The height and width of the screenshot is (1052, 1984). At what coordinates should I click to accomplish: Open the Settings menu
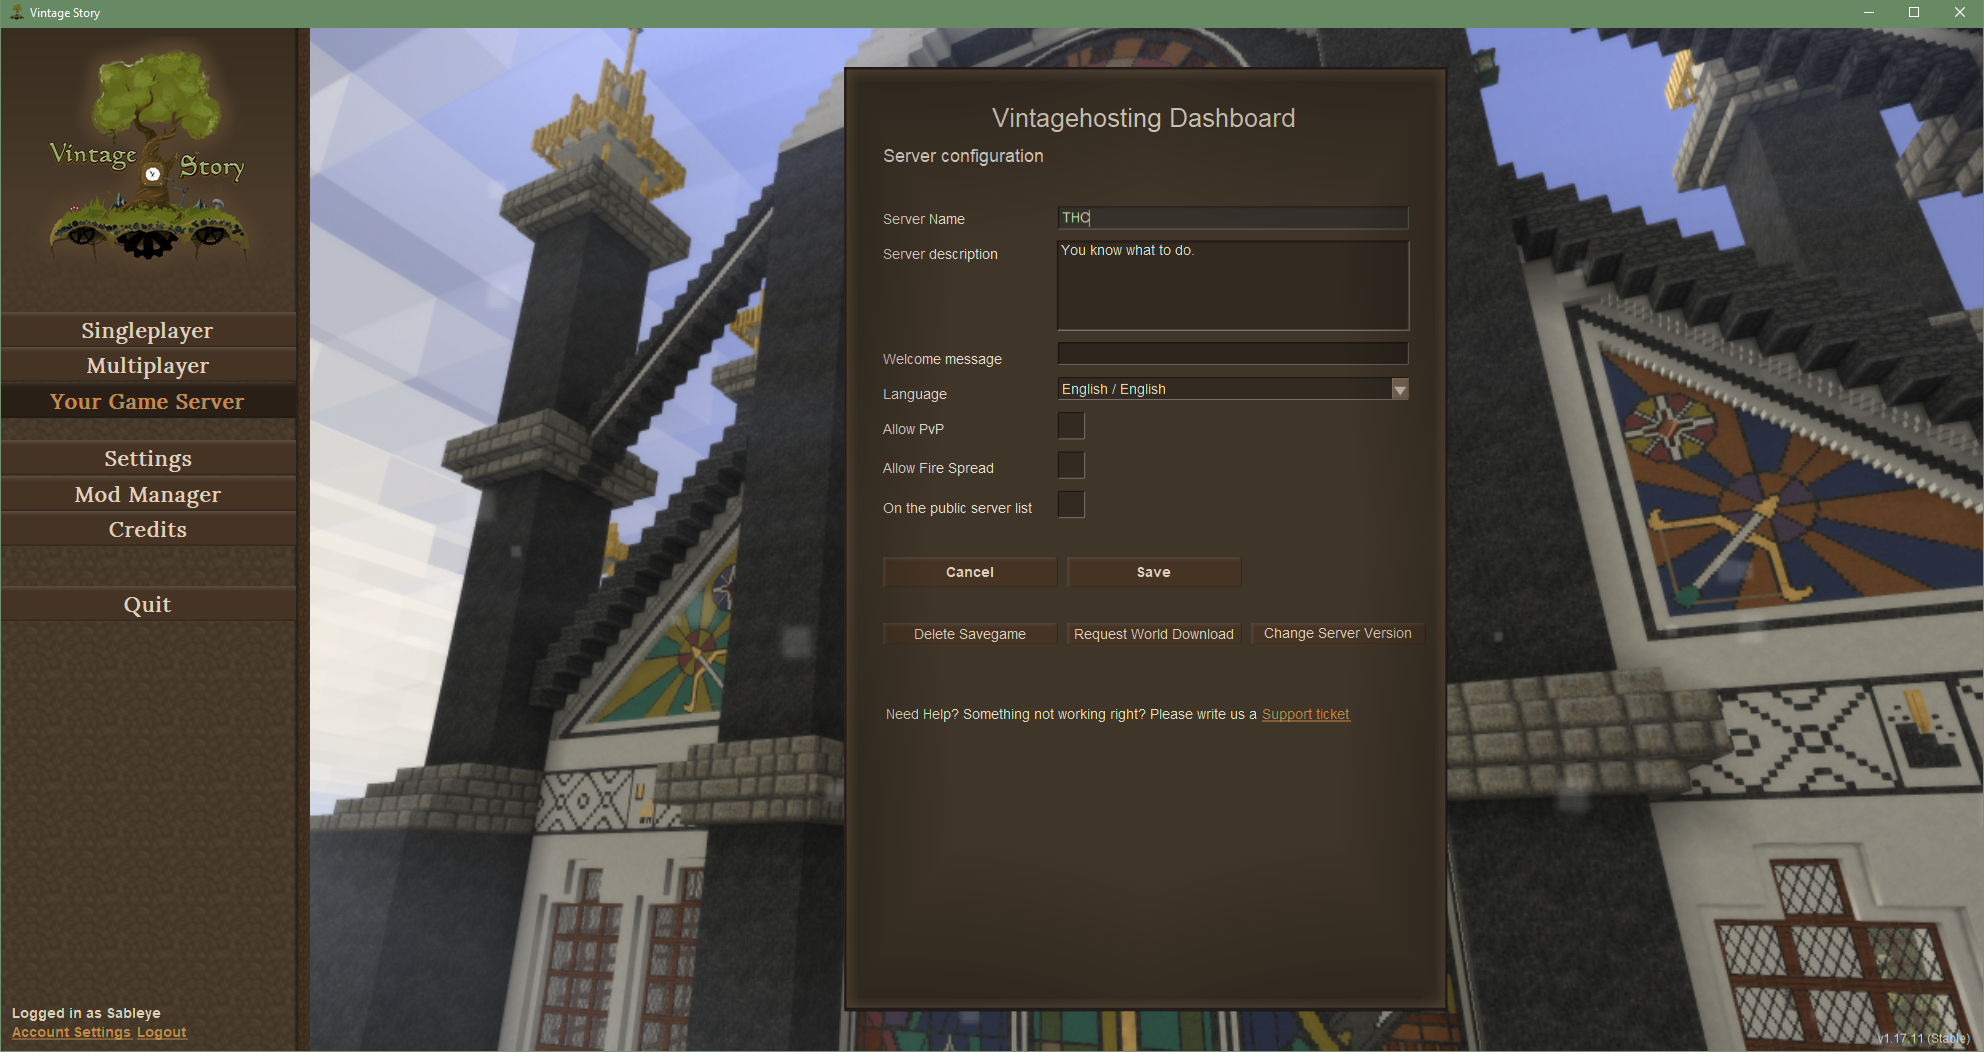(147, 459)
